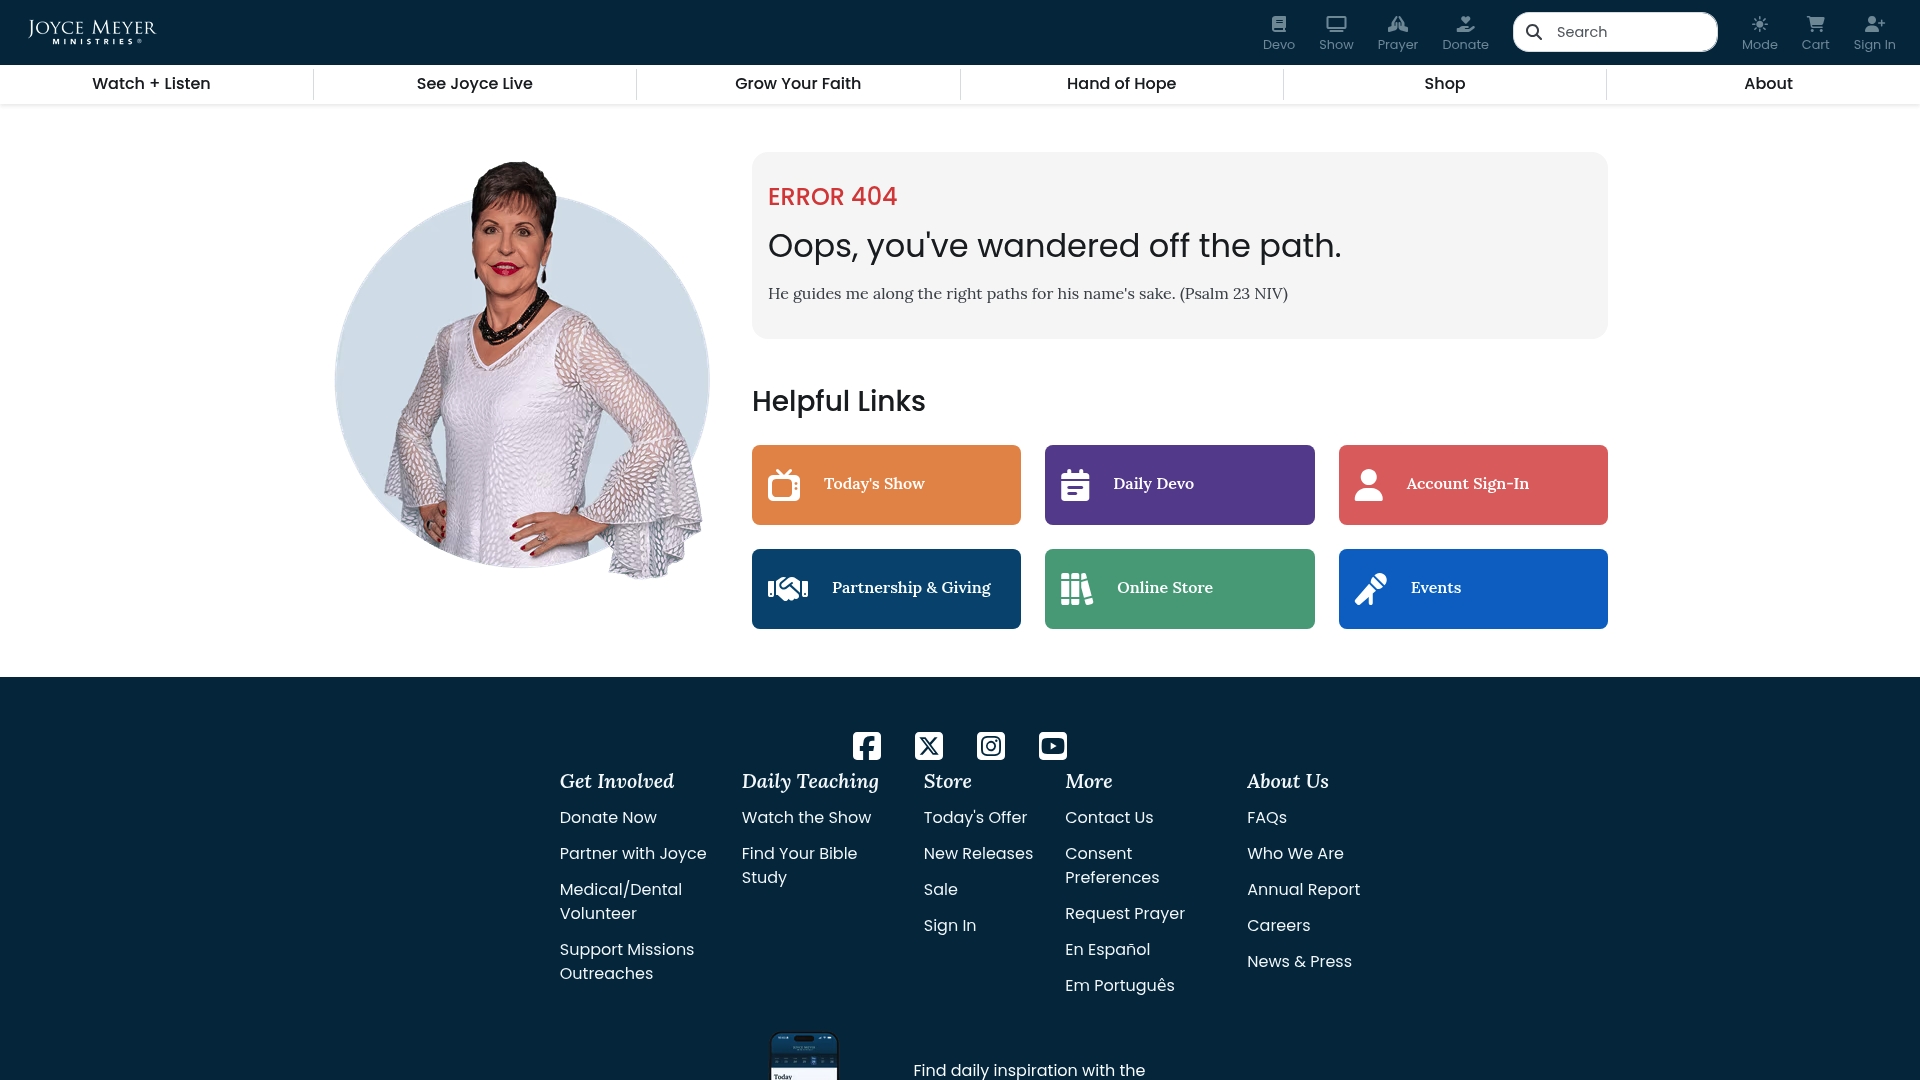Click Sign In under Store footer

tap(950, 926)
